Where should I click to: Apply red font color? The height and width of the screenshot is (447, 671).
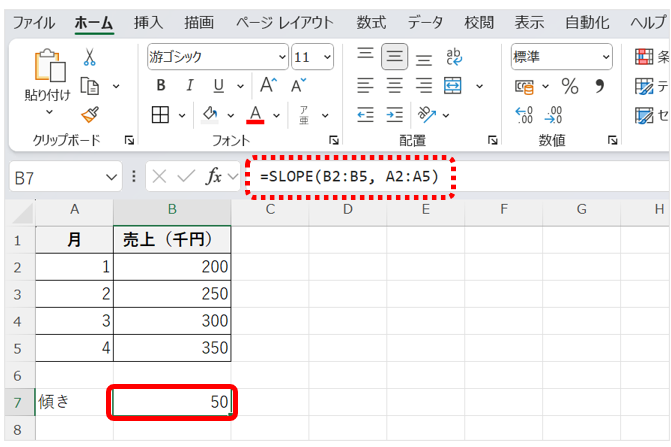click(255, 115)
